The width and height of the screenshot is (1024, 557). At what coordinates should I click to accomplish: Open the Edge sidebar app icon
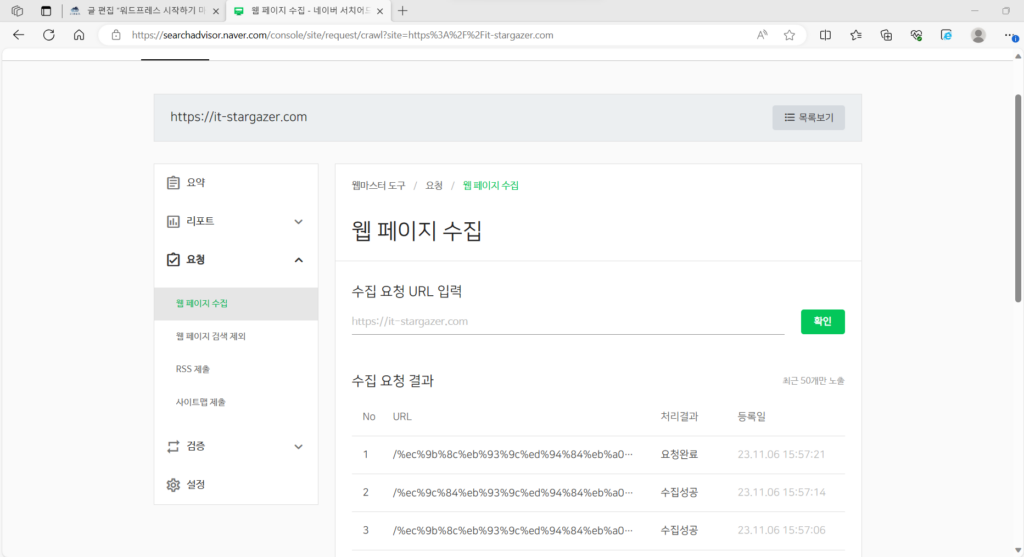946,35
